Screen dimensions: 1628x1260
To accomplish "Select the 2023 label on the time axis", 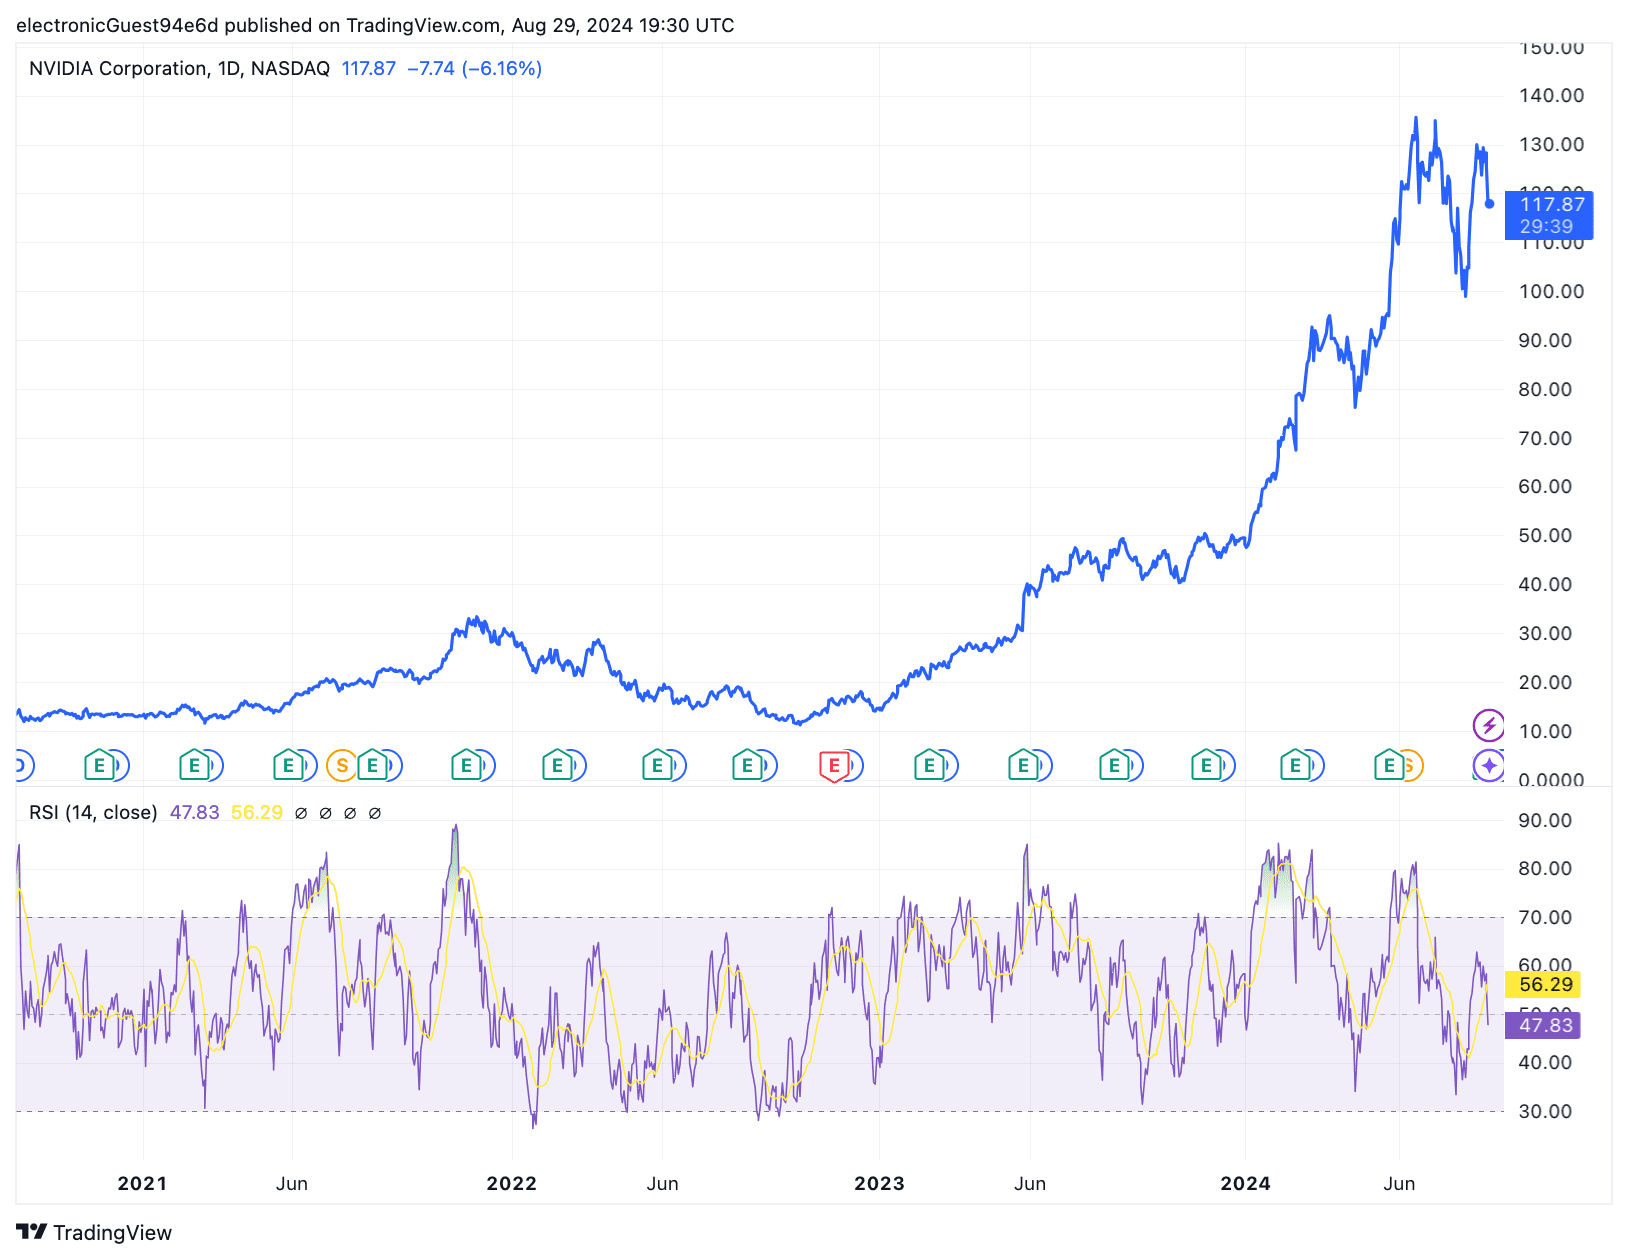I will point(879,1183).
